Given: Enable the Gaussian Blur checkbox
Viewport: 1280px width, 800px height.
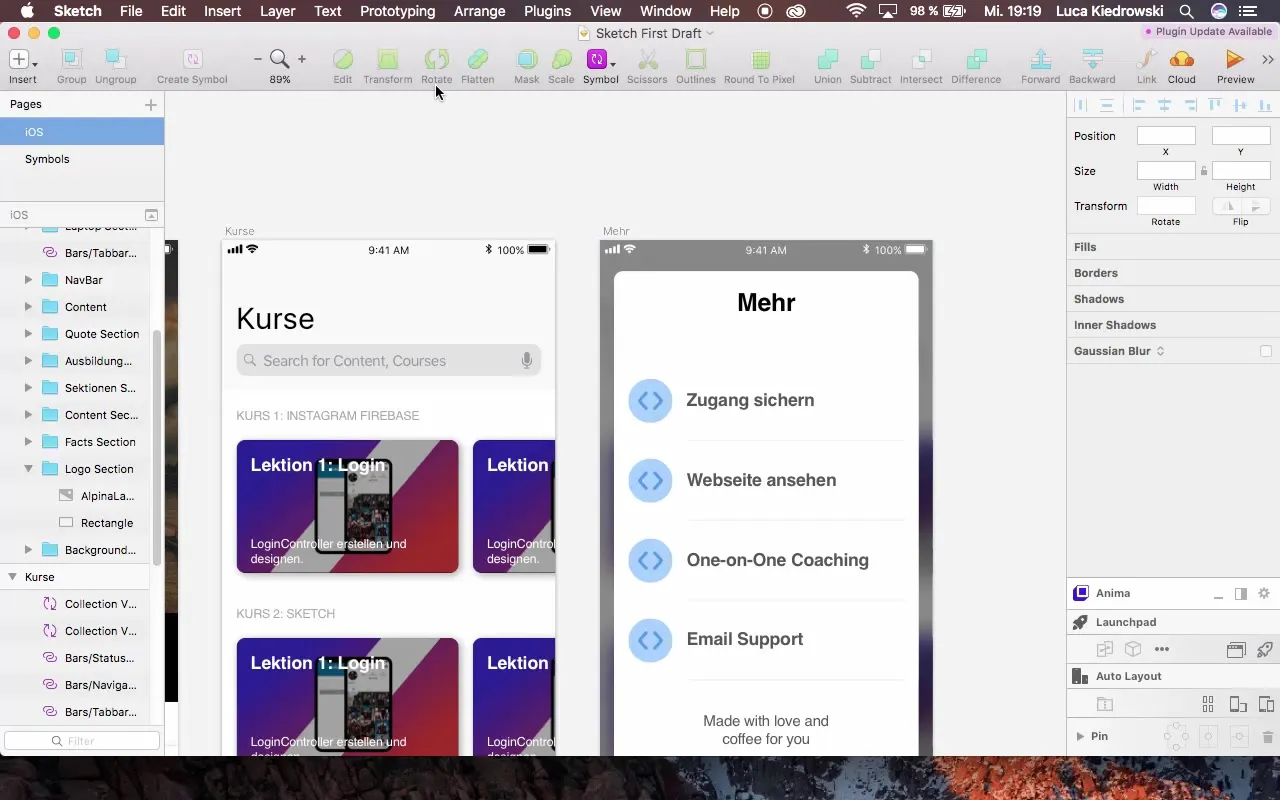Looking at the screenshot, I should pos(1266,351).
